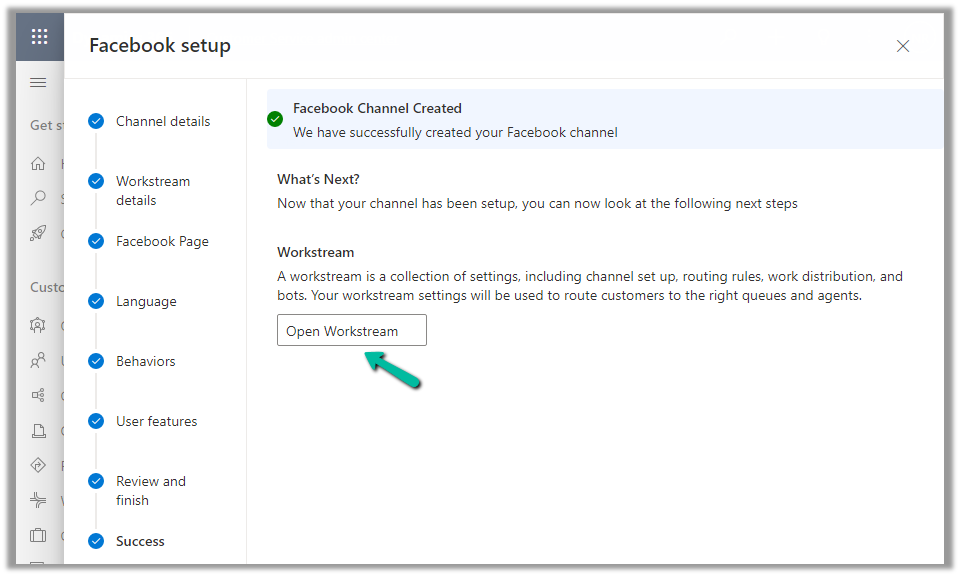This screenshot has width=960, height=577.
Task: Click the rocket icon in sidebar
Action: pyautogui.click(x=39, y=233)
